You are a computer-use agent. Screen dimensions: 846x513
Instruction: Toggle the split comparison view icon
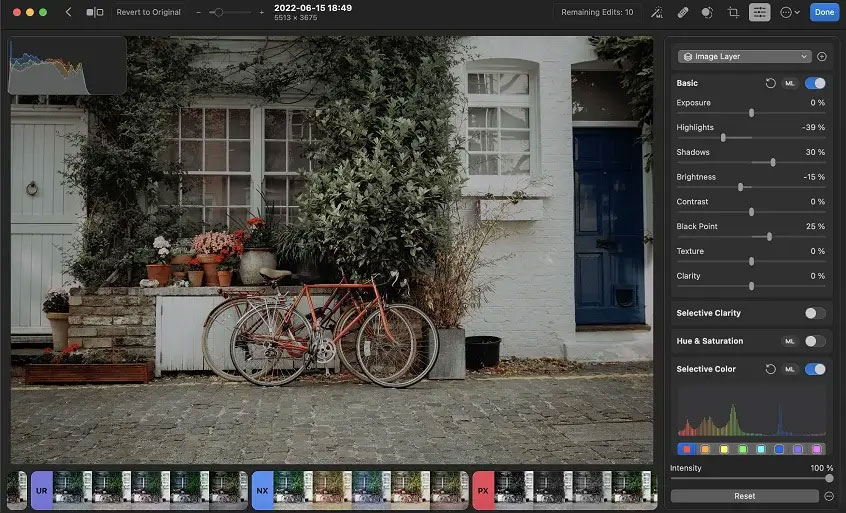[x=95, y=12]
